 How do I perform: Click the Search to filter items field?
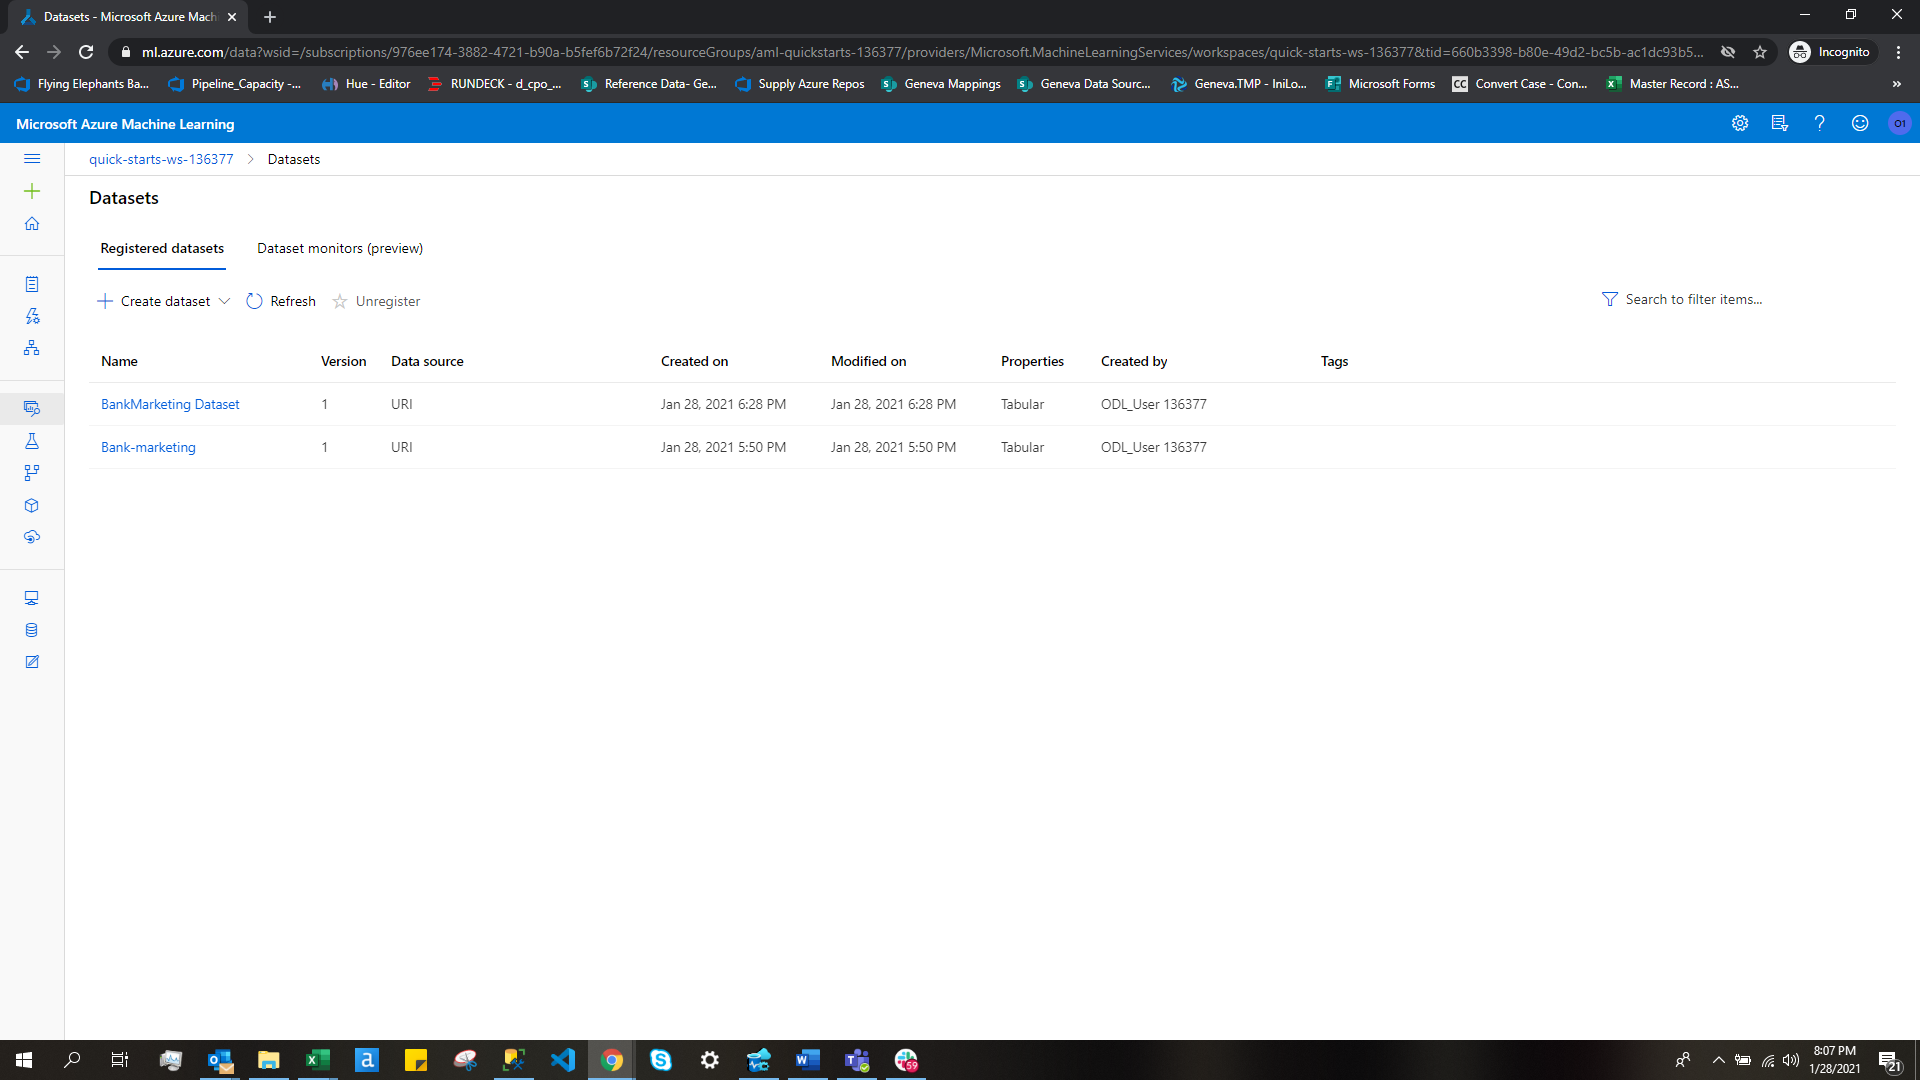click(x=1693, y=299)
